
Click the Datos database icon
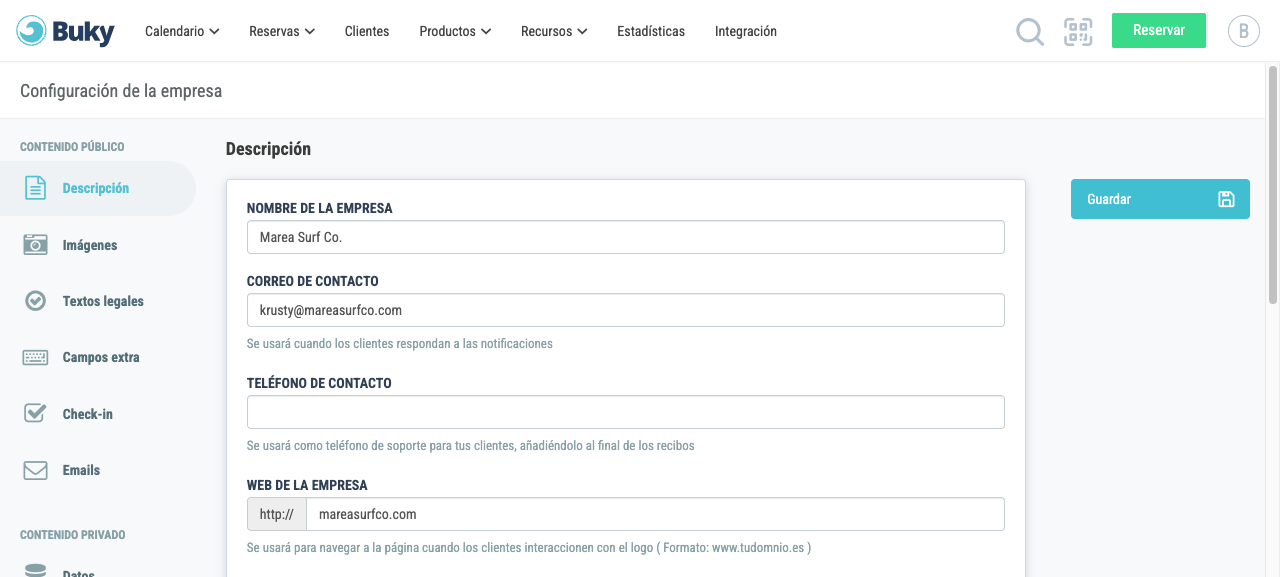(35, 570)
